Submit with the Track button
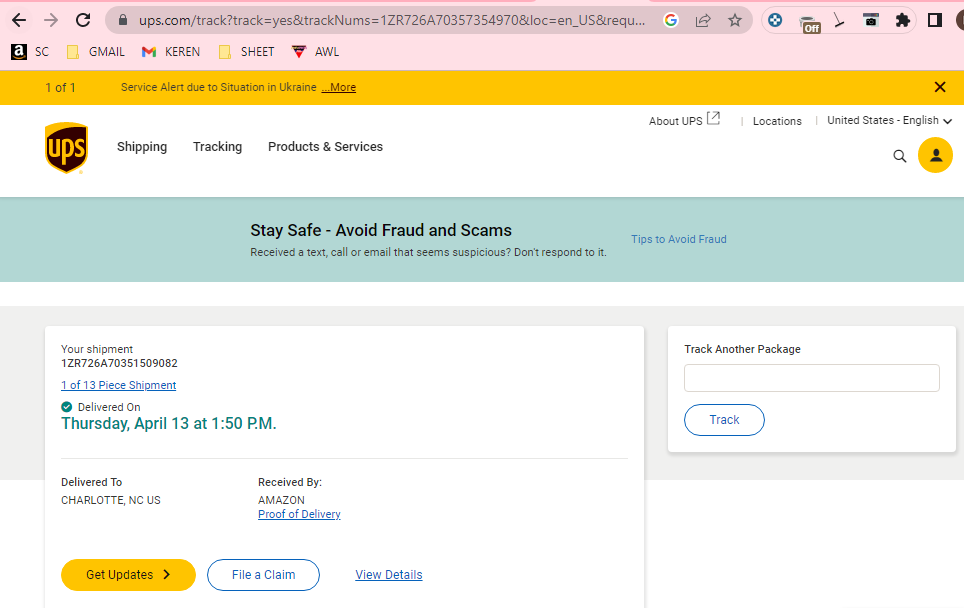Viewport: 964px width, 608px height. 724,420
